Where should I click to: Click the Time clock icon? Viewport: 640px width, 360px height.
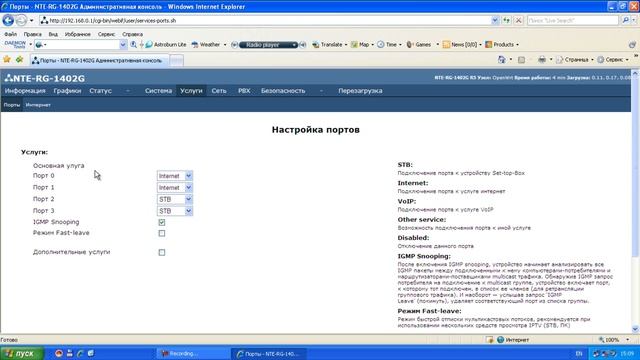pos(380,44)
